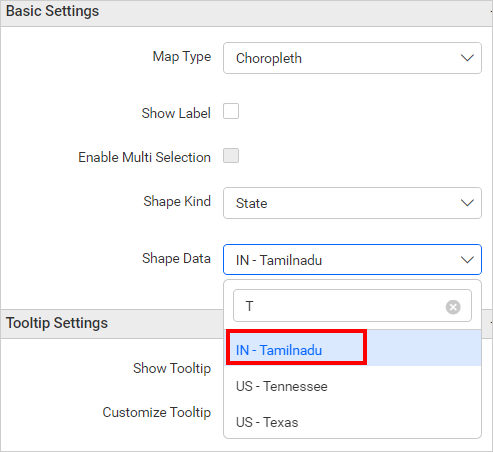Click the Shape Data label
Viewport: 493px width, 452px height.
[x=176, y=258]
